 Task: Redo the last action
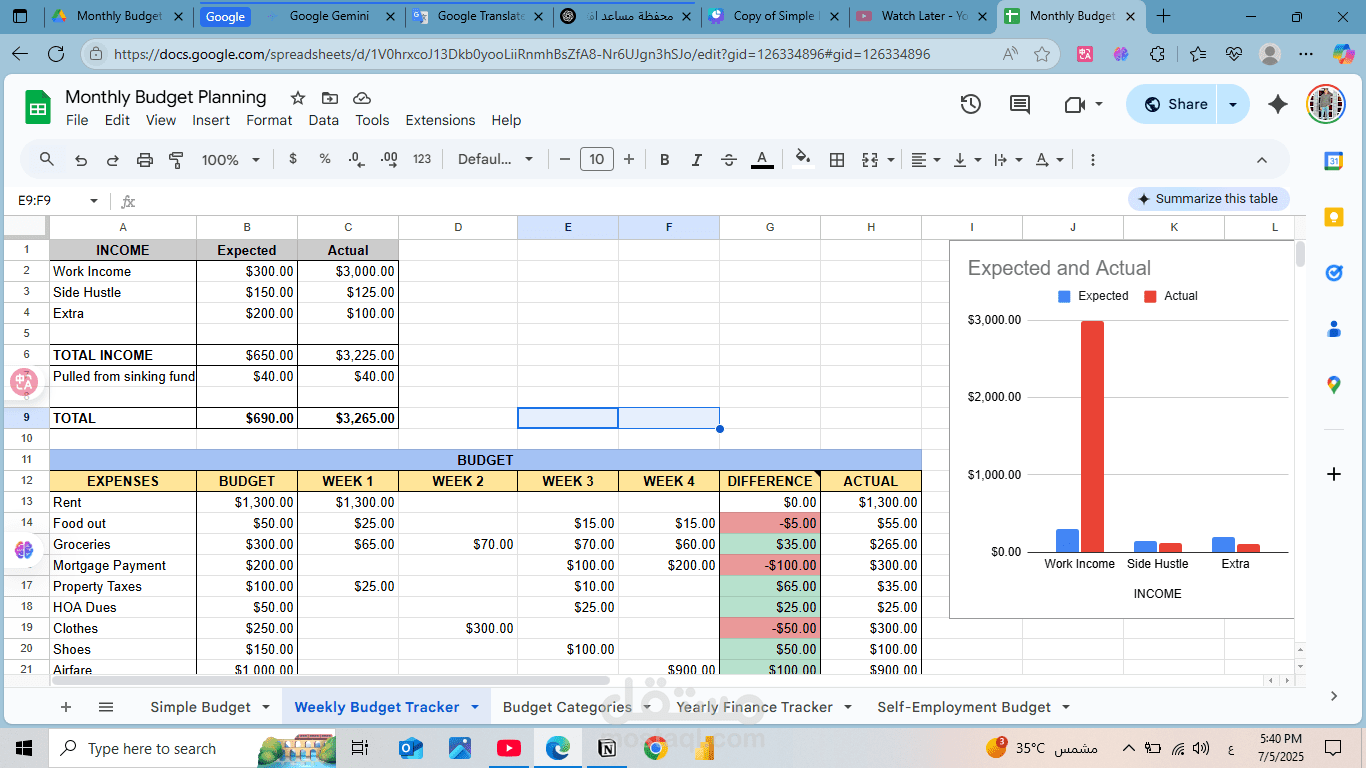tap(113, 160)
